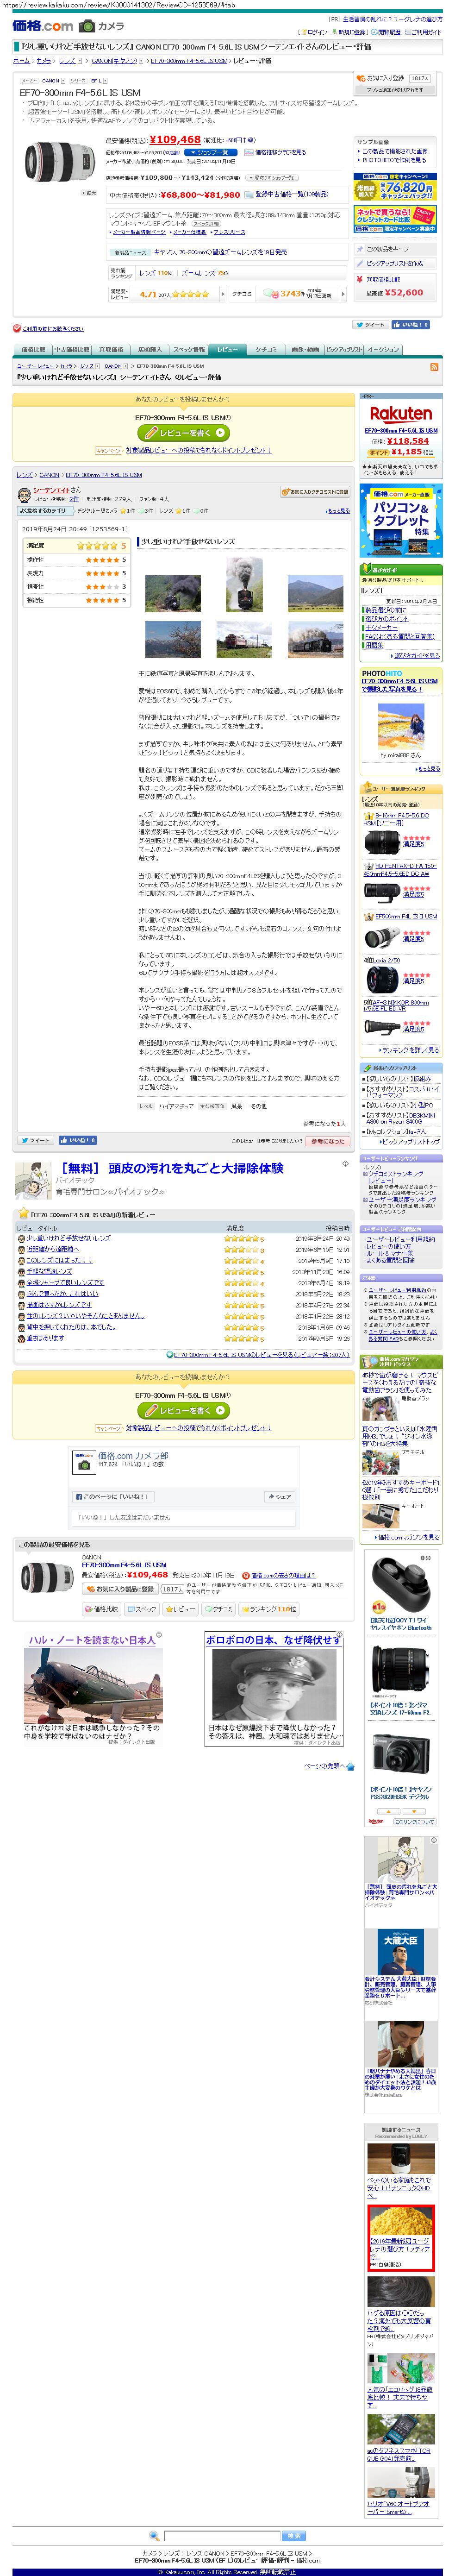Open the ボロボロの日本 portrait ad image

274,1685
